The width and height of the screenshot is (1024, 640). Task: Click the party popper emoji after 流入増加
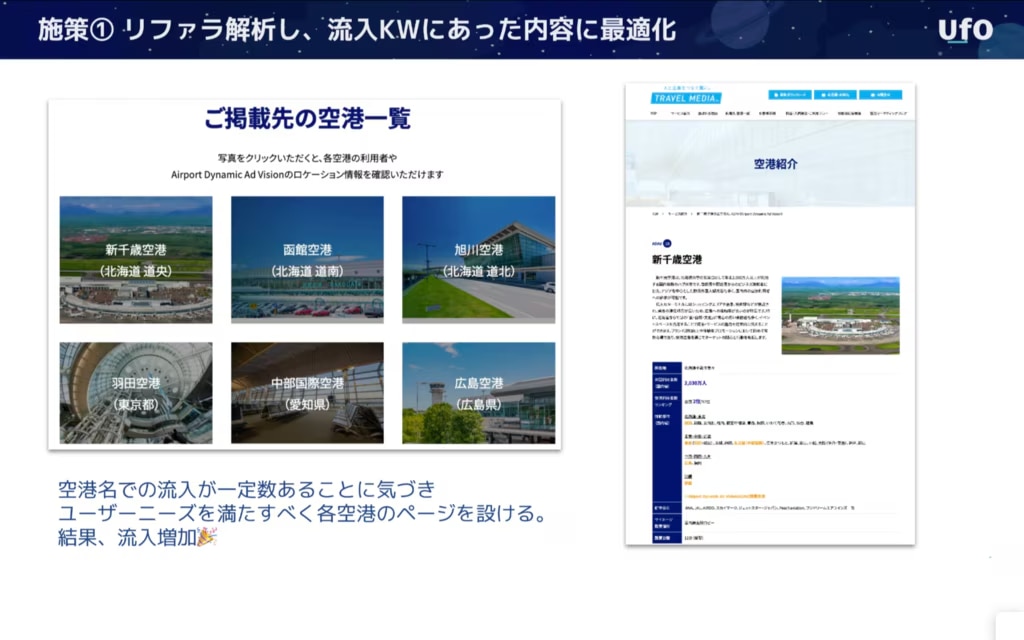pyautogui.click(x=207, y=537)
